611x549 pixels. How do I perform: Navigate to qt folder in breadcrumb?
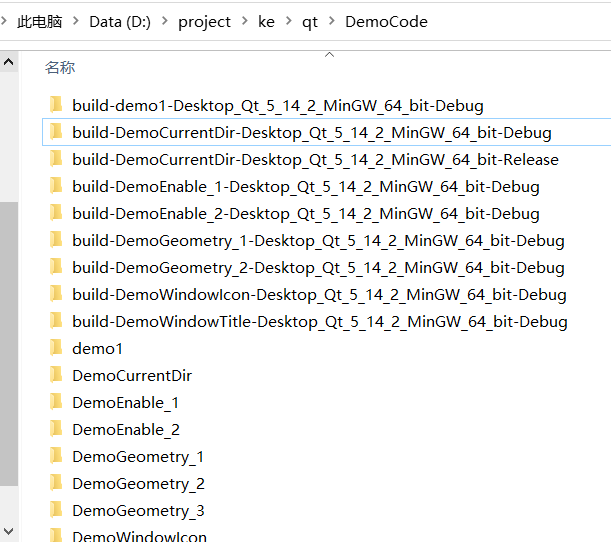click(x=310, y=22)
